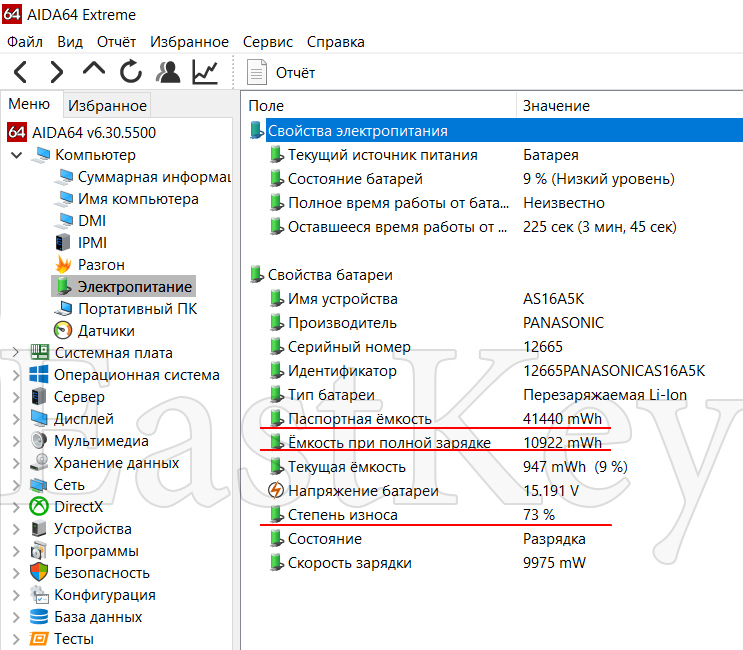The width and height of the screenshot is (743, 650).
Task: Select the Портативный ПК tree item
Action: 137,309
